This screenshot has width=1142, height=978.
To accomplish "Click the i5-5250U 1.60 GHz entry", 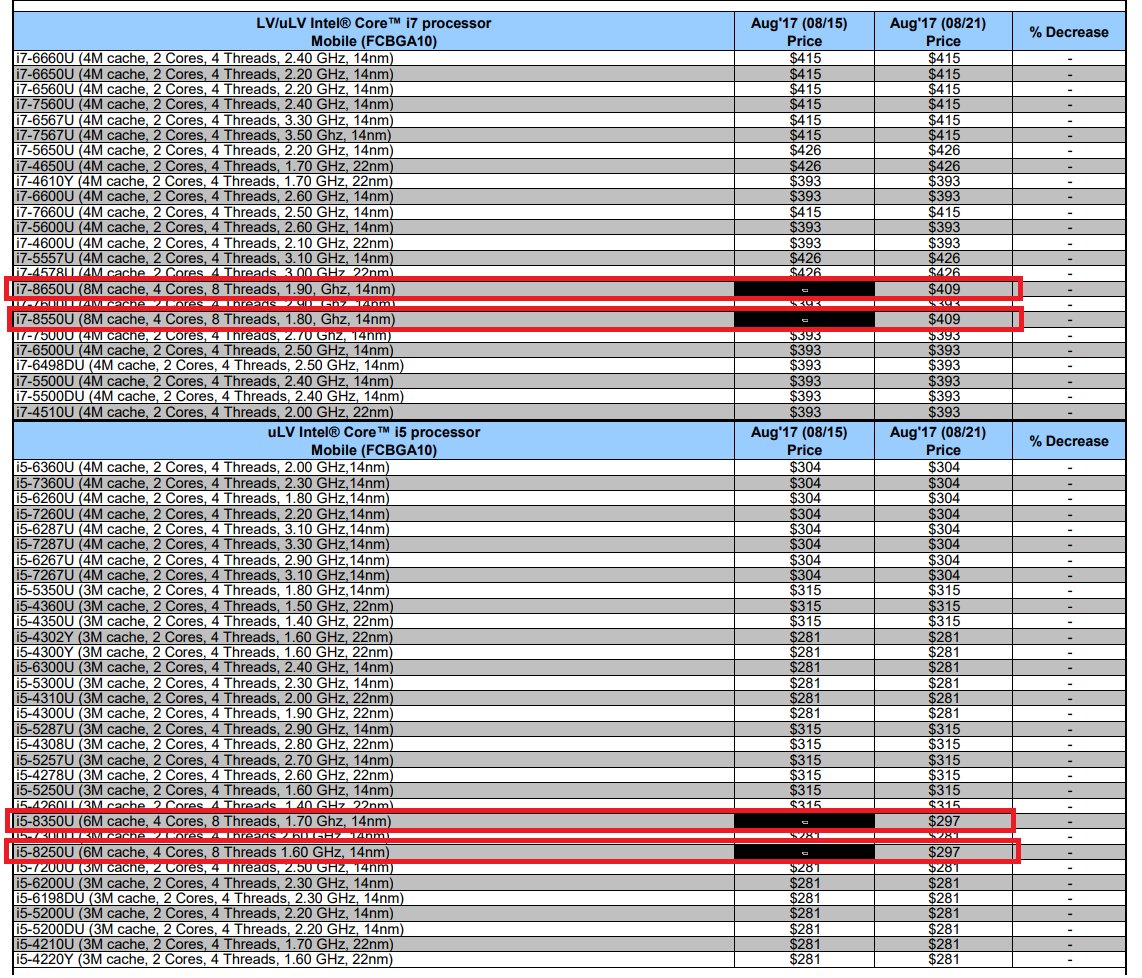I will point(205,791).
